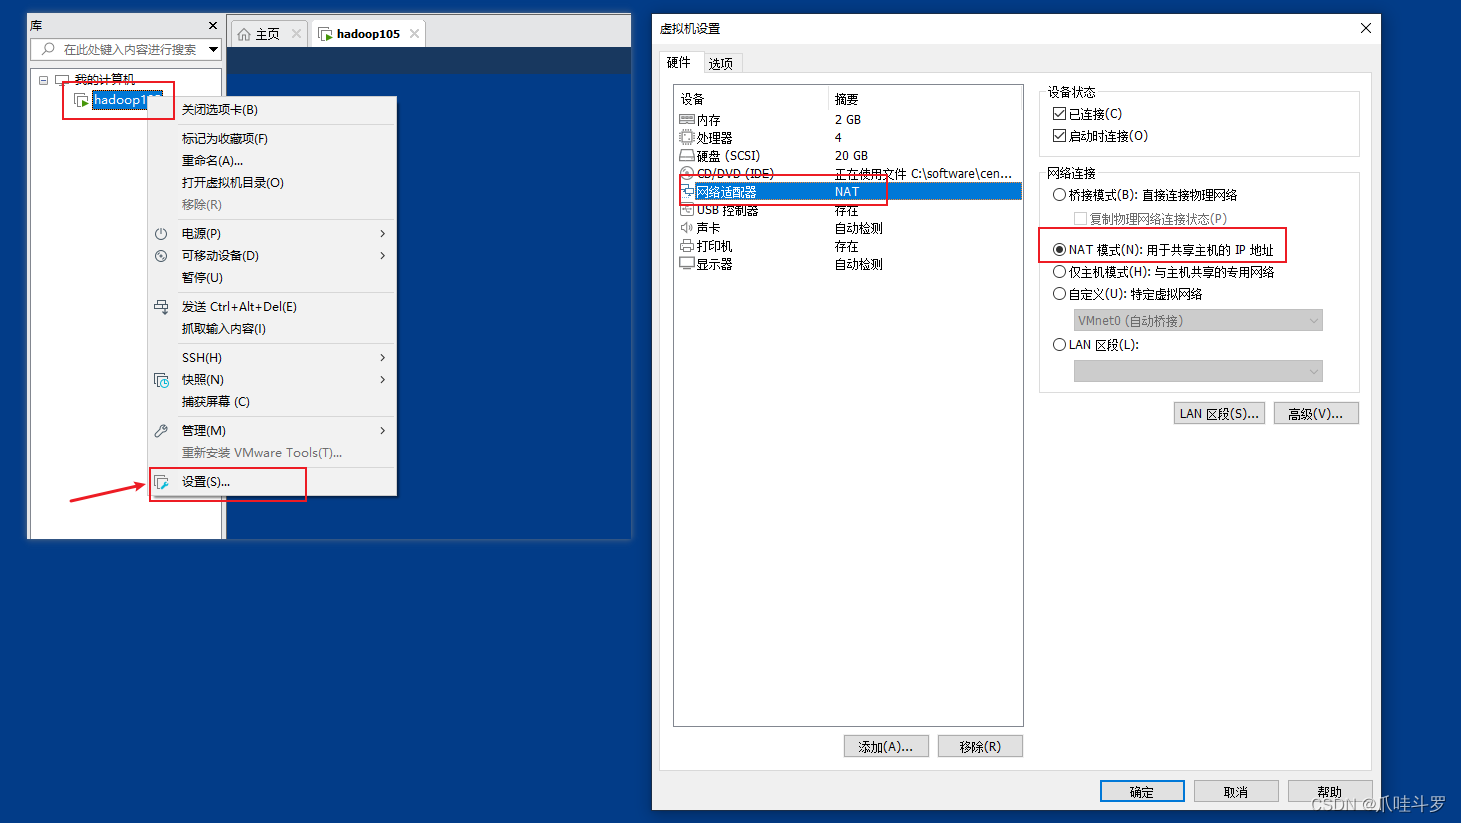Expand the 管理(M) submenu arrow
This screenshot has height=823, width=1461.
tap(383, 431)
